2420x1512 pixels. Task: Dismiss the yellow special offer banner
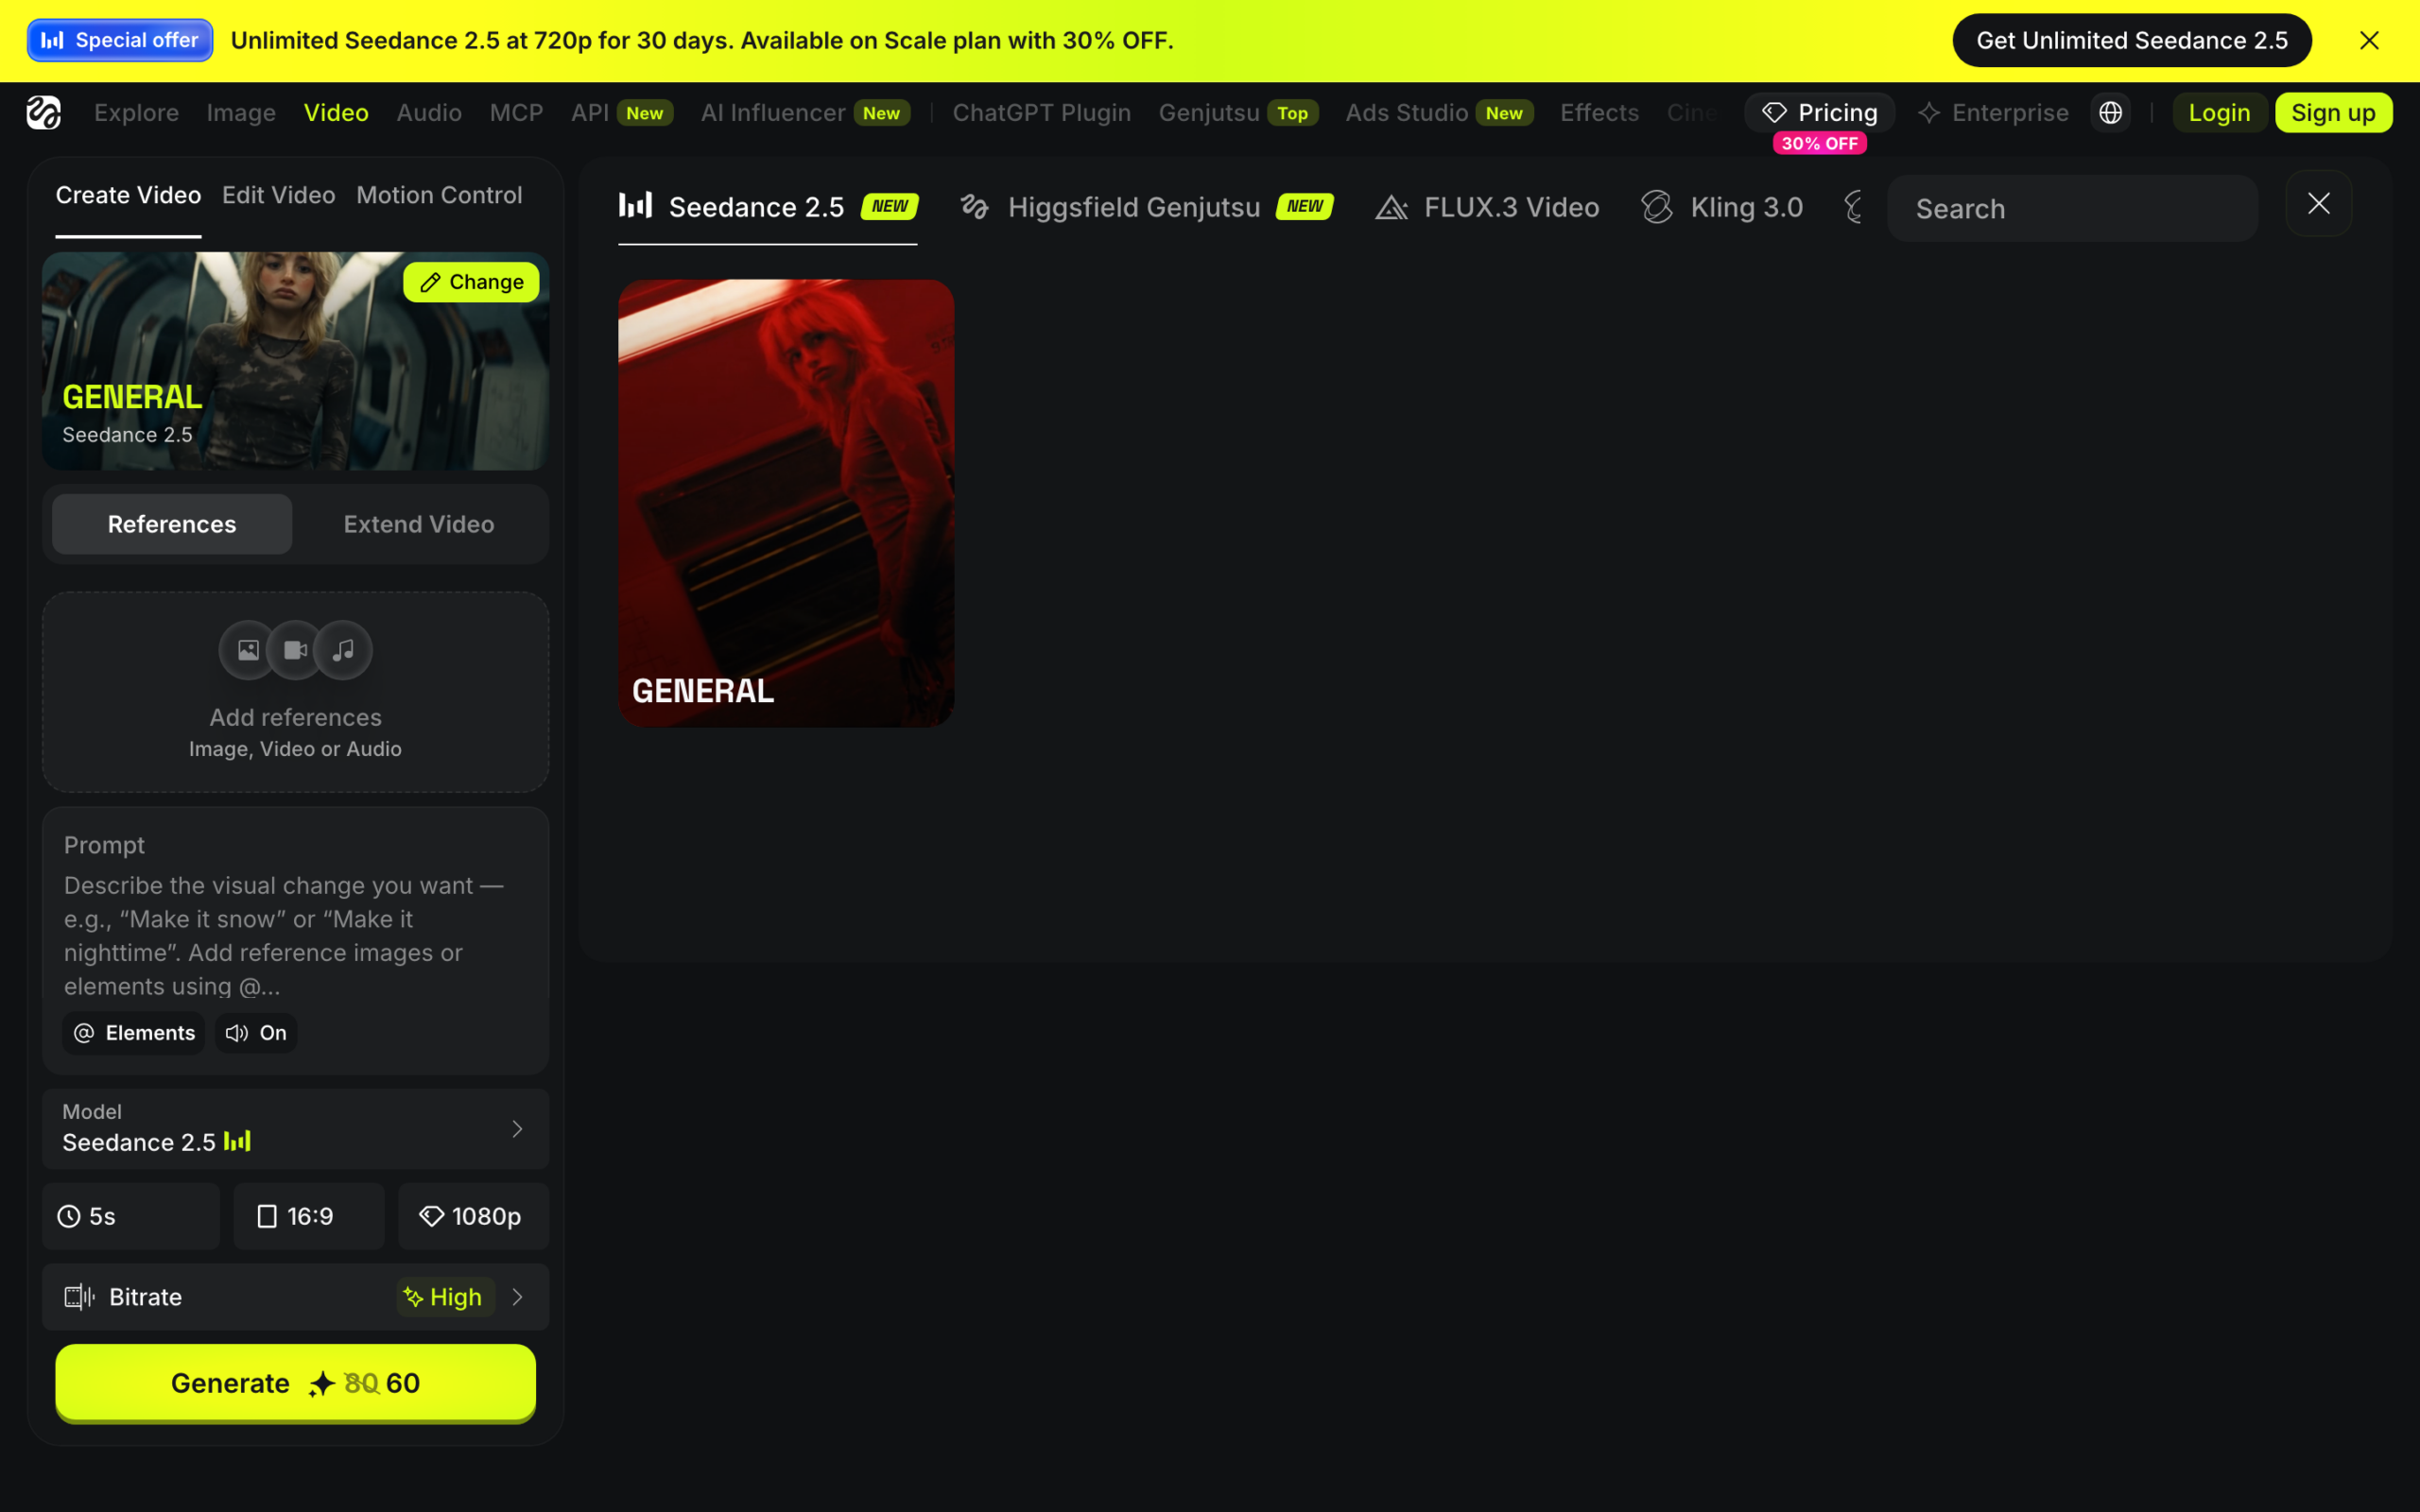[2369, 40]
